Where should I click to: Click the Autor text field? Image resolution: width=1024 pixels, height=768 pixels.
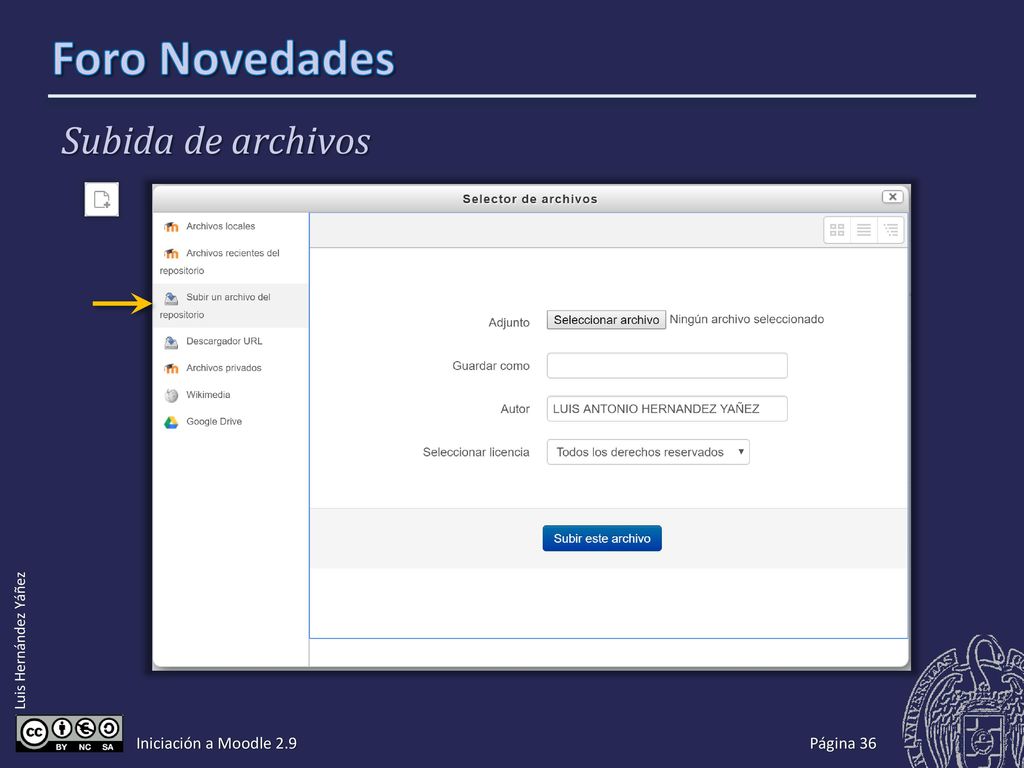coord(667,409)
